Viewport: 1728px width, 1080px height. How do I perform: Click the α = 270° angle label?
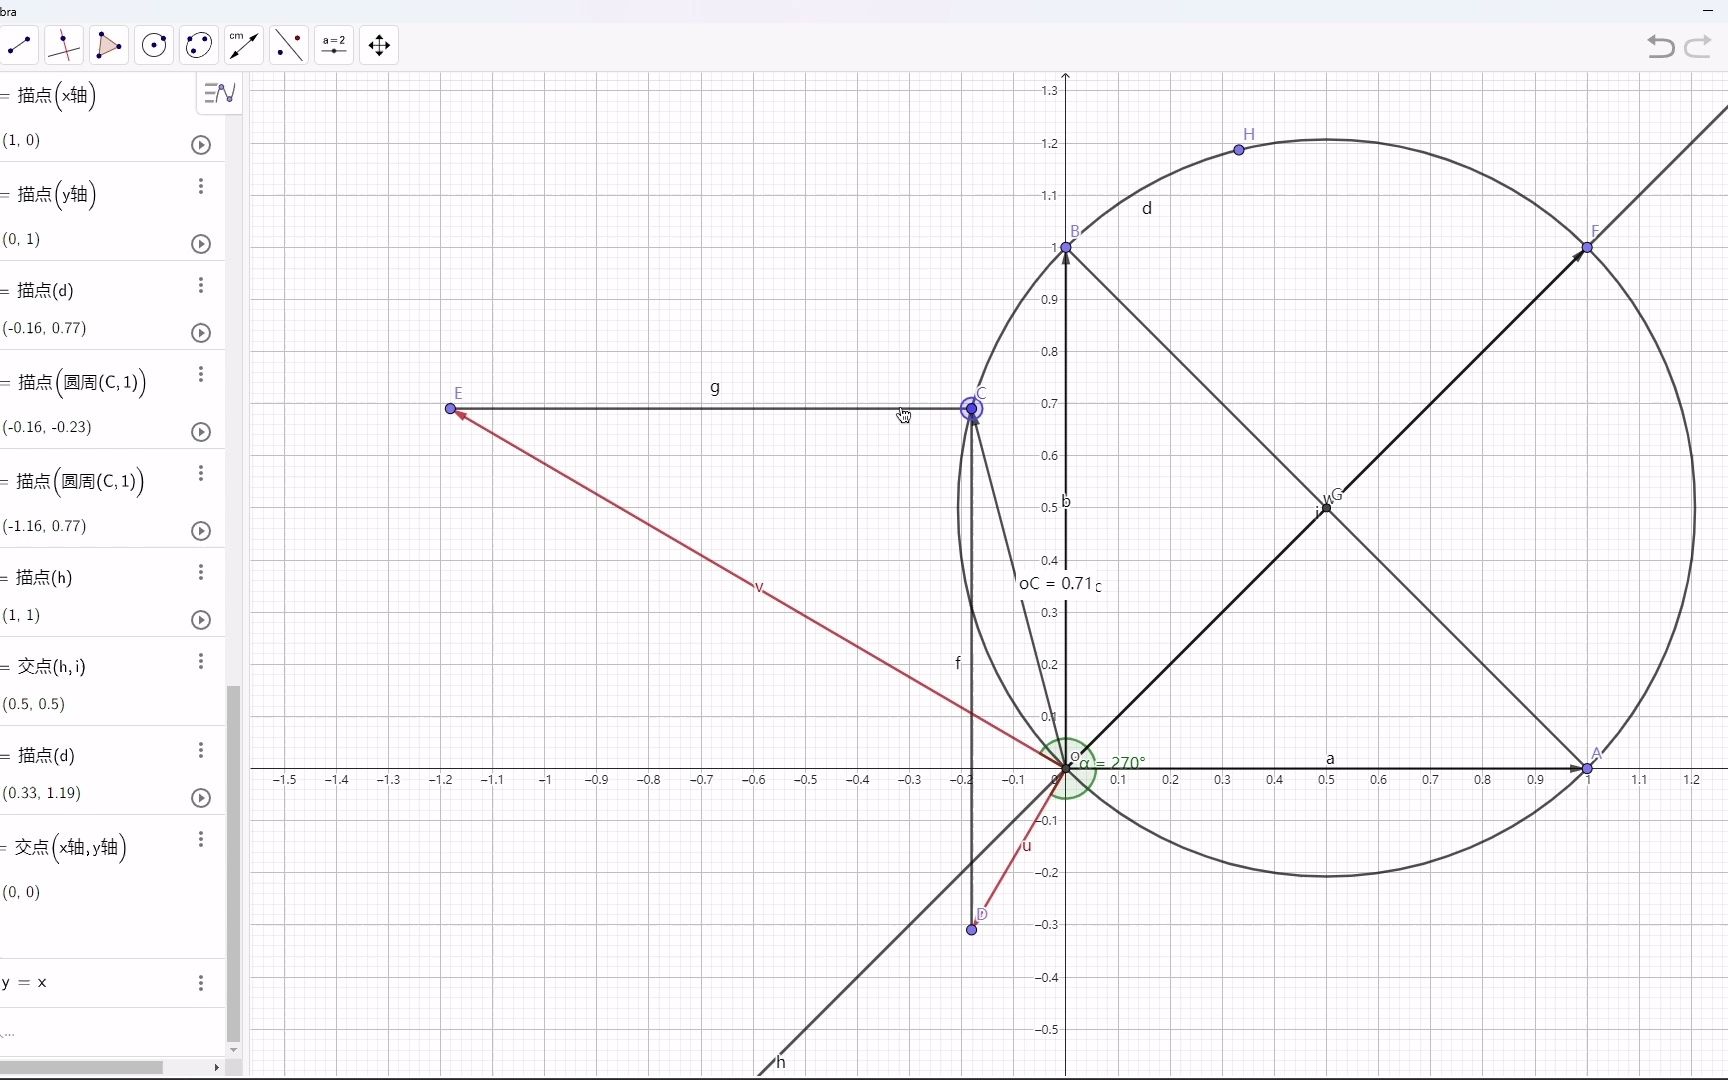[x=1112, y=763]
